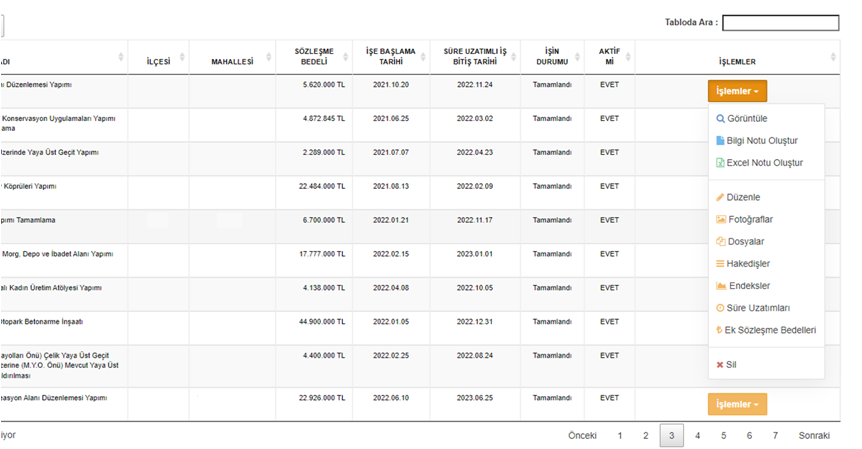Image resolution: width=862 pixels, height=449 pixels.
Task: Jump to page 5 in pagination
Action: pyautogui.click(x=723, y=435)
